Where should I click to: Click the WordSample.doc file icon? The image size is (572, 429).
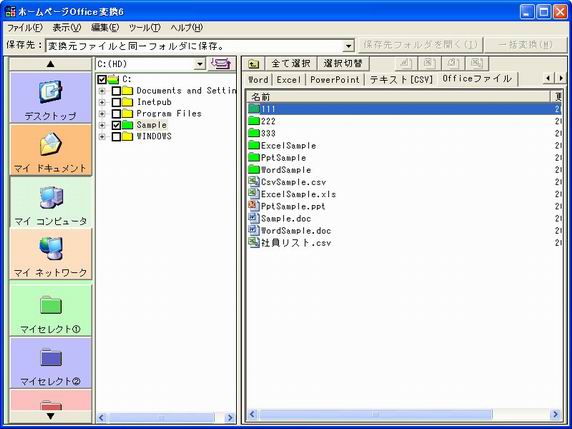pyautogui.click(x=254, y=230)
